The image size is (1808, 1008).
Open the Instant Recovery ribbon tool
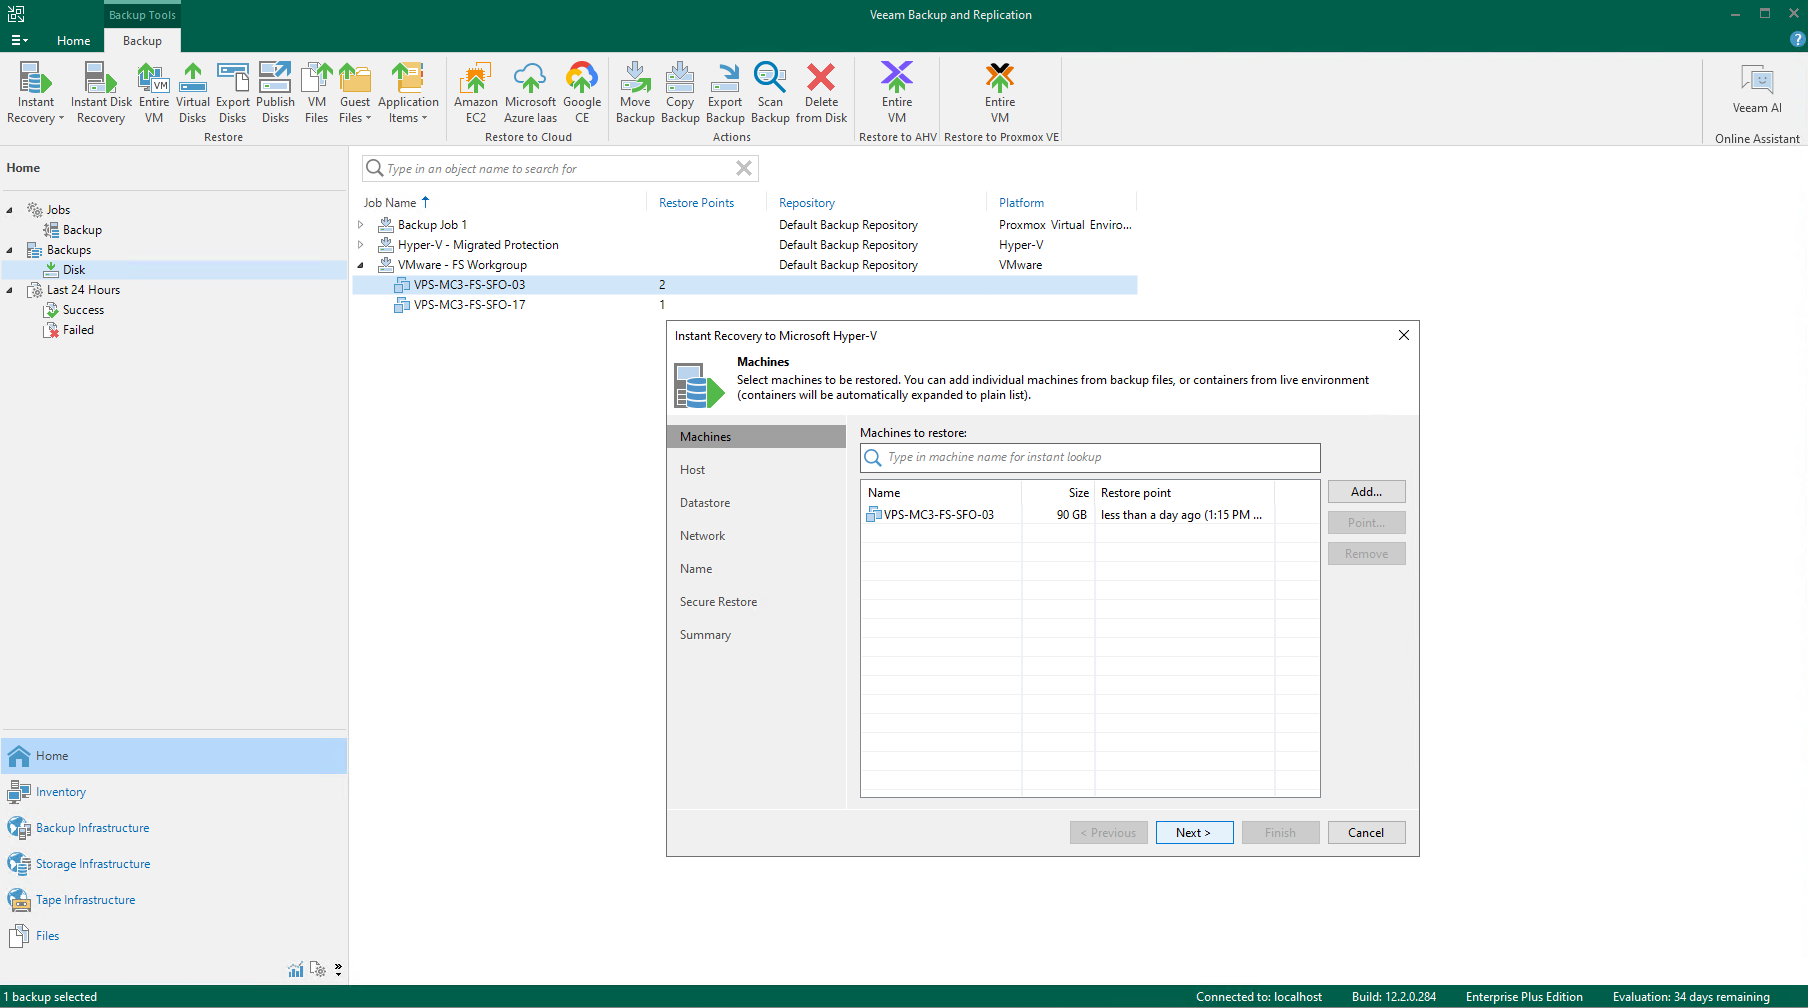coord(35,92)
